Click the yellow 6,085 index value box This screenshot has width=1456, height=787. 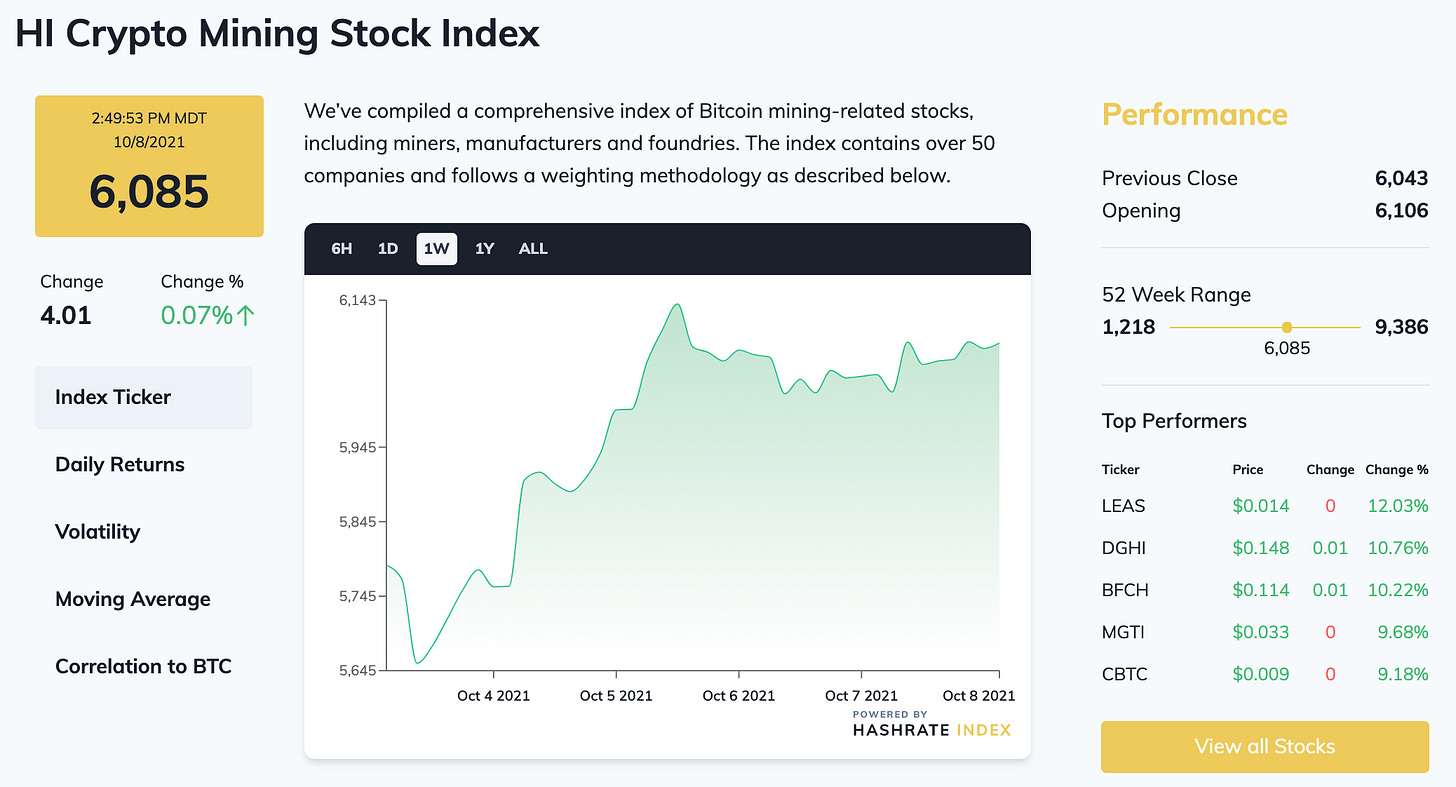[x=149, y=167]
